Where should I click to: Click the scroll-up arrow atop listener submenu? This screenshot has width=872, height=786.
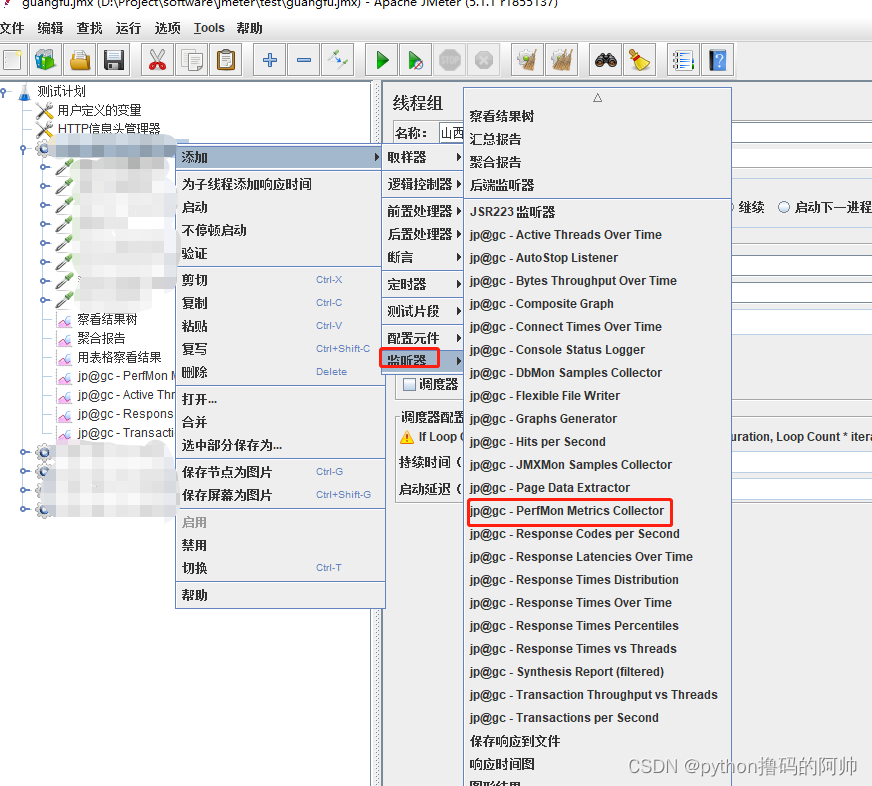pos(597,98)
